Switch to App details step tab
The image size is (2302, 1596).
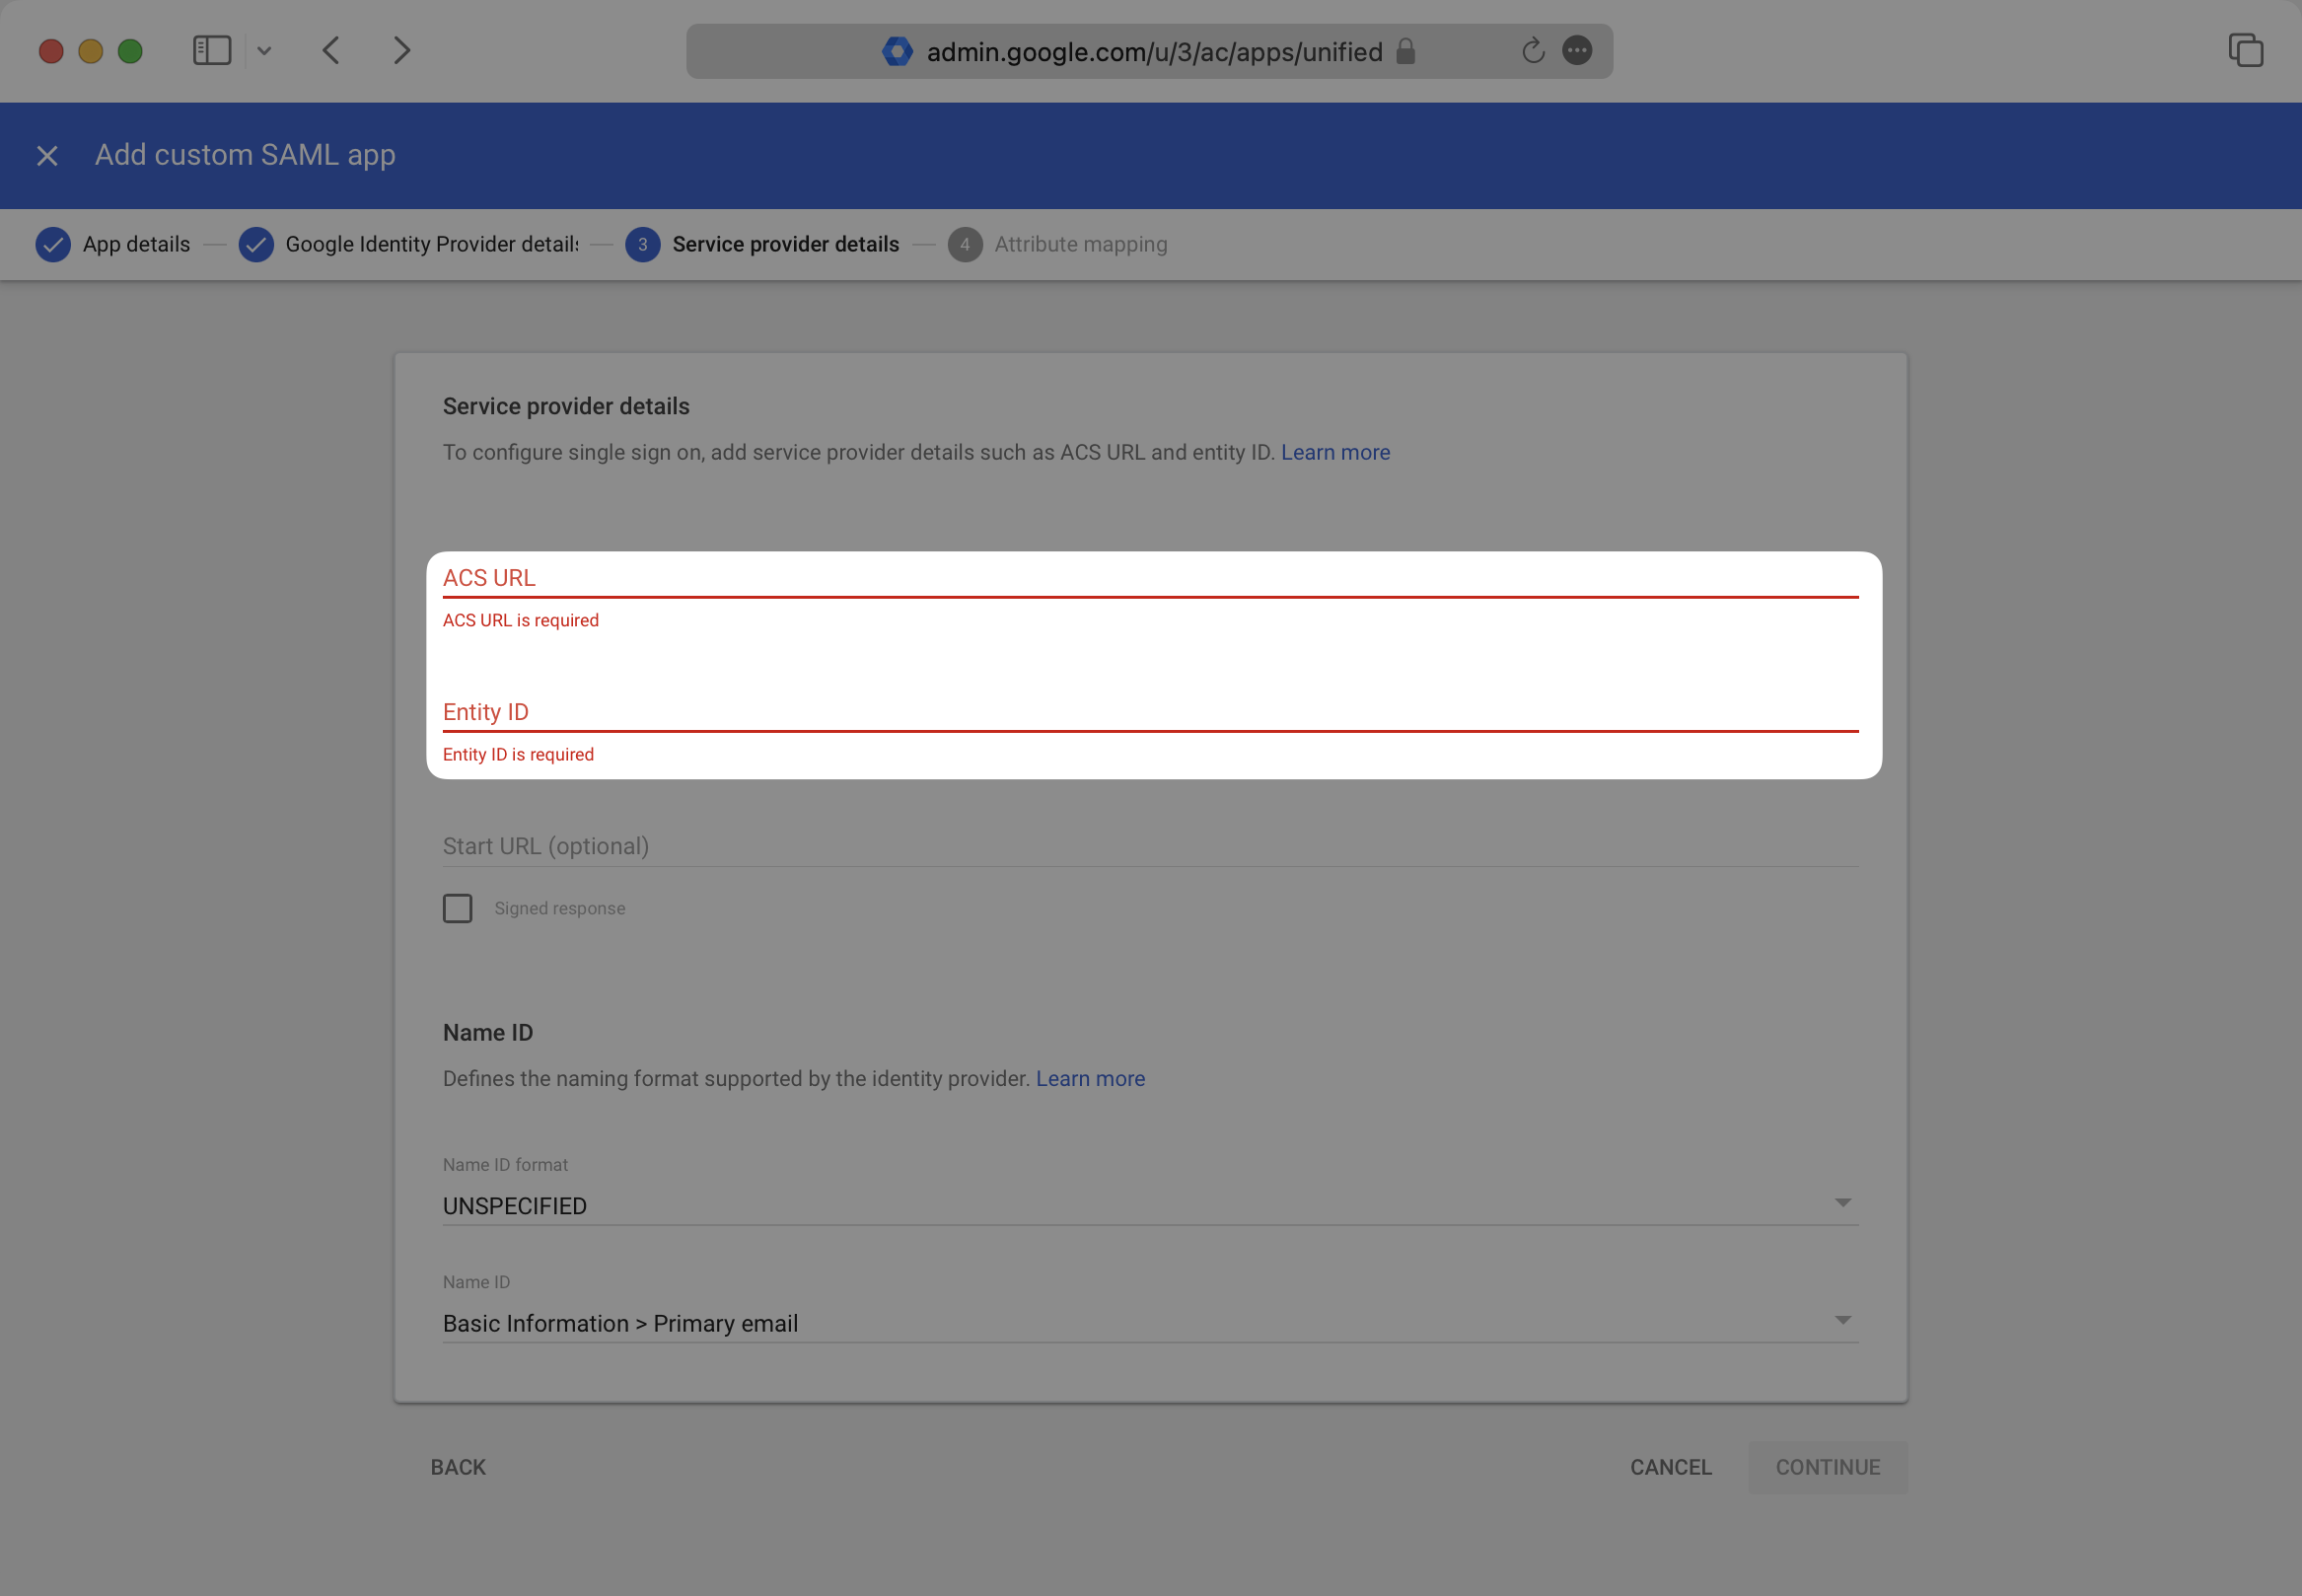coord(136,244)
